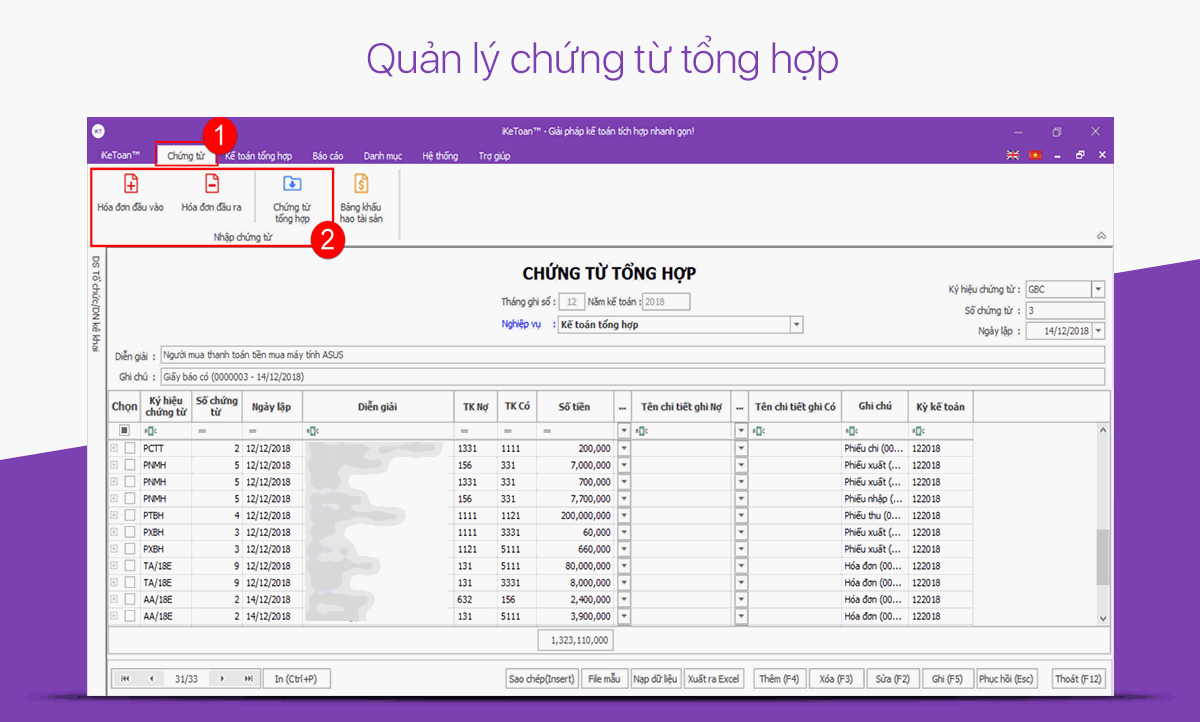Tick the checkbox for the PCTT row
This screenshot has width=1200, height=722.
pyautogui.click(x=130, y=449)
